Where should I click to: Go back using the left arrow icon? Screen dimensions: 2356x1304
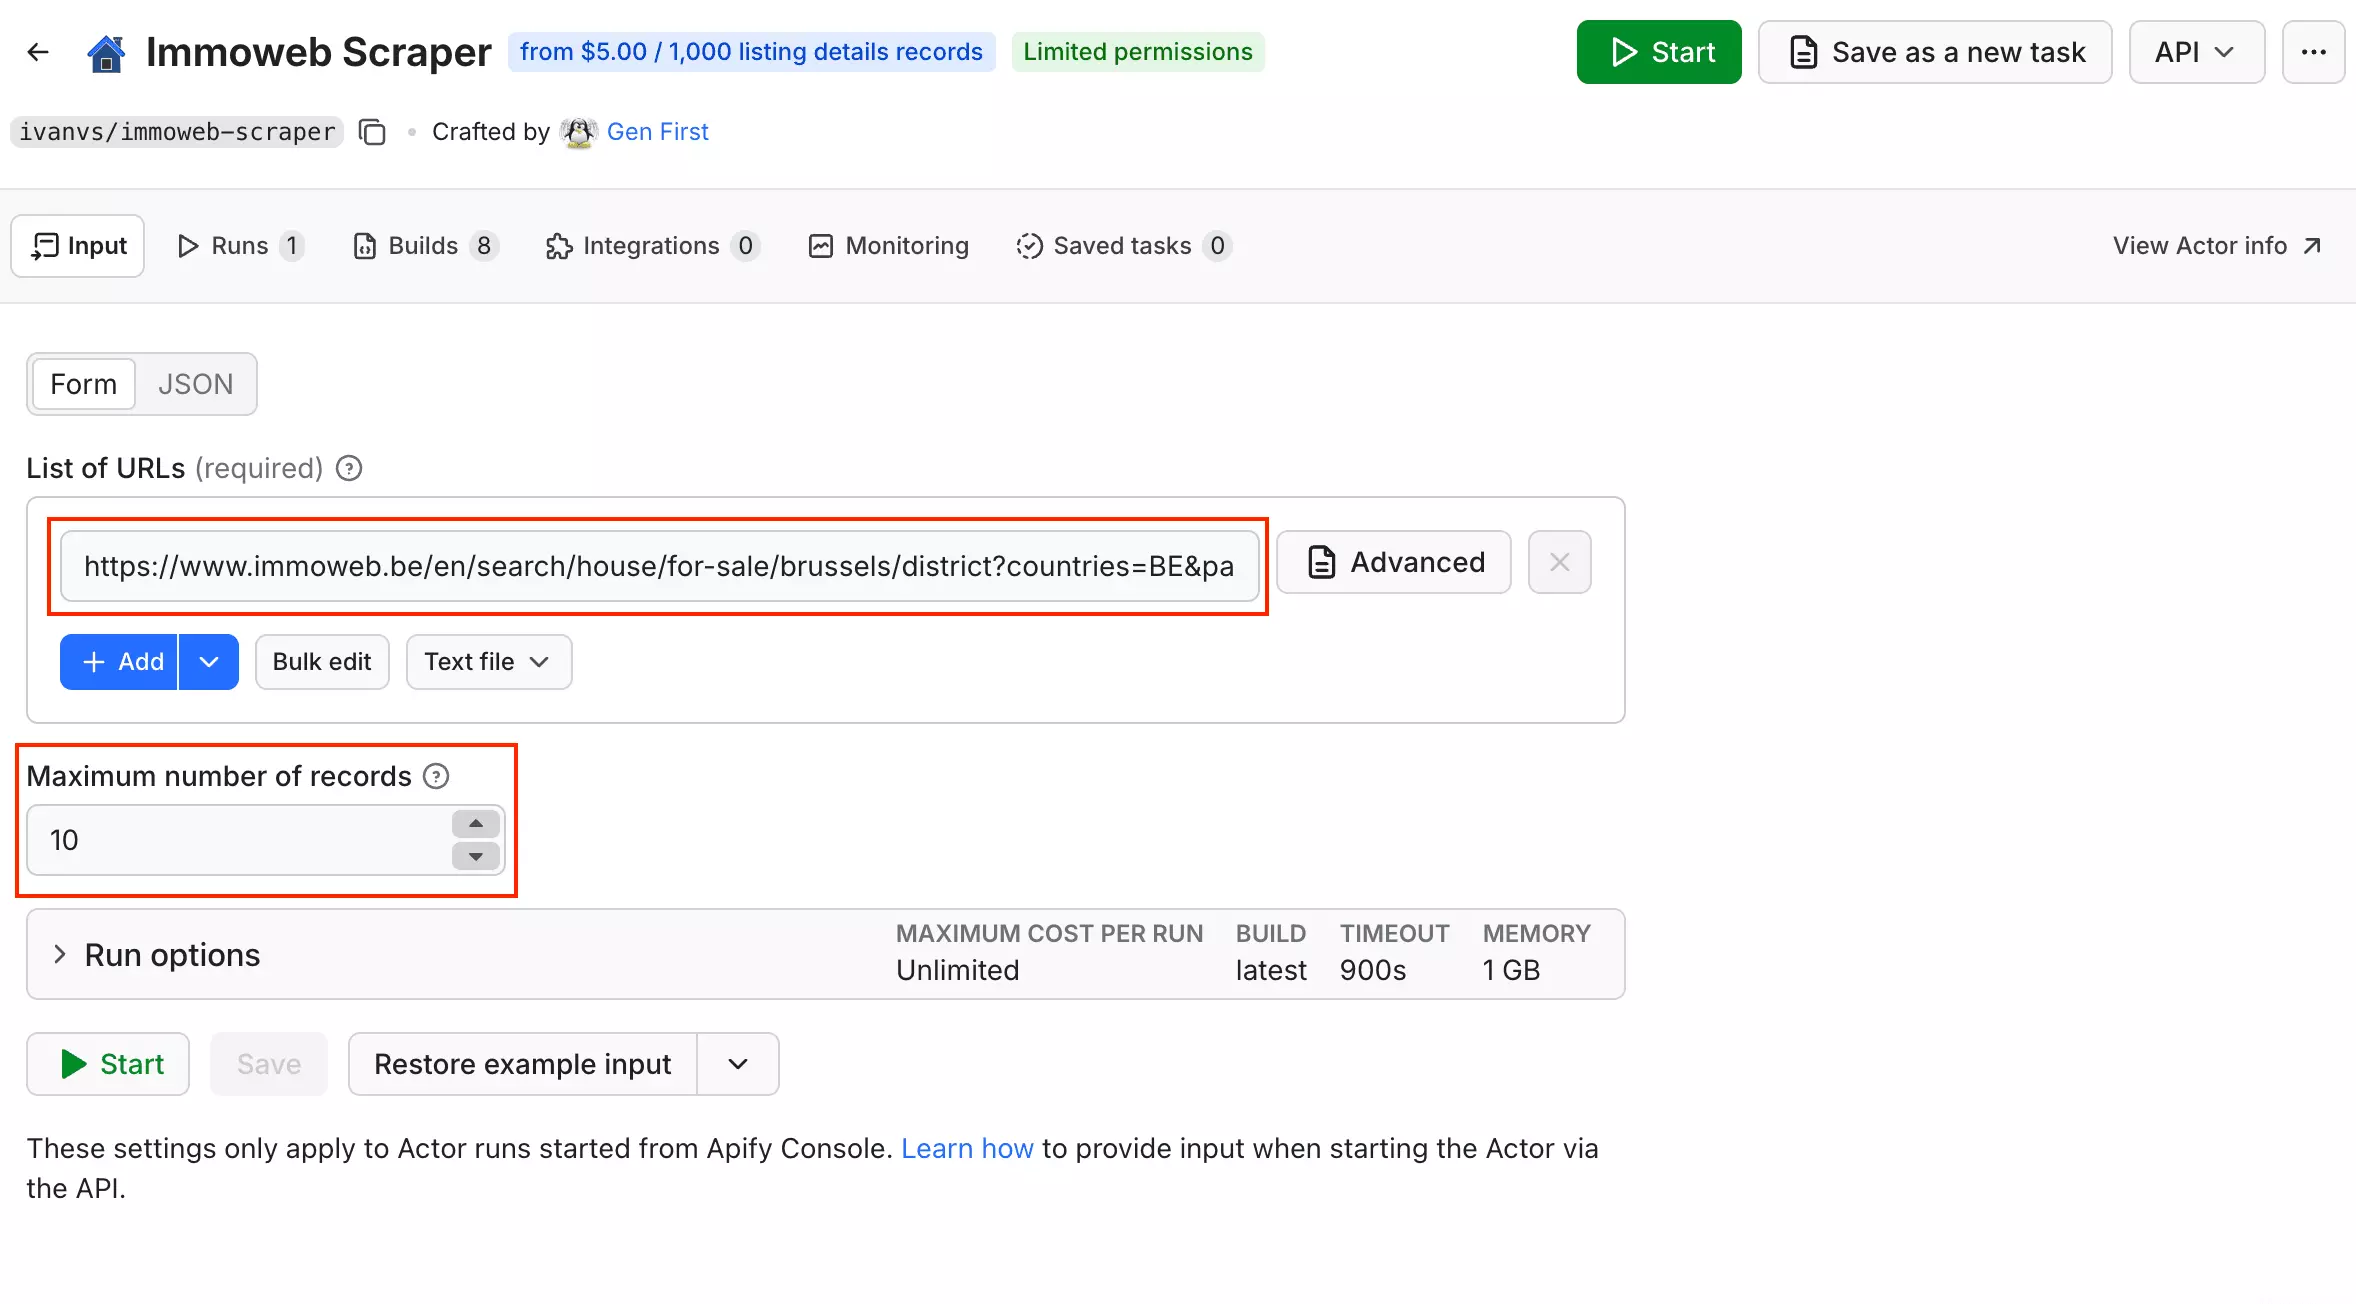tap(38, 52)
